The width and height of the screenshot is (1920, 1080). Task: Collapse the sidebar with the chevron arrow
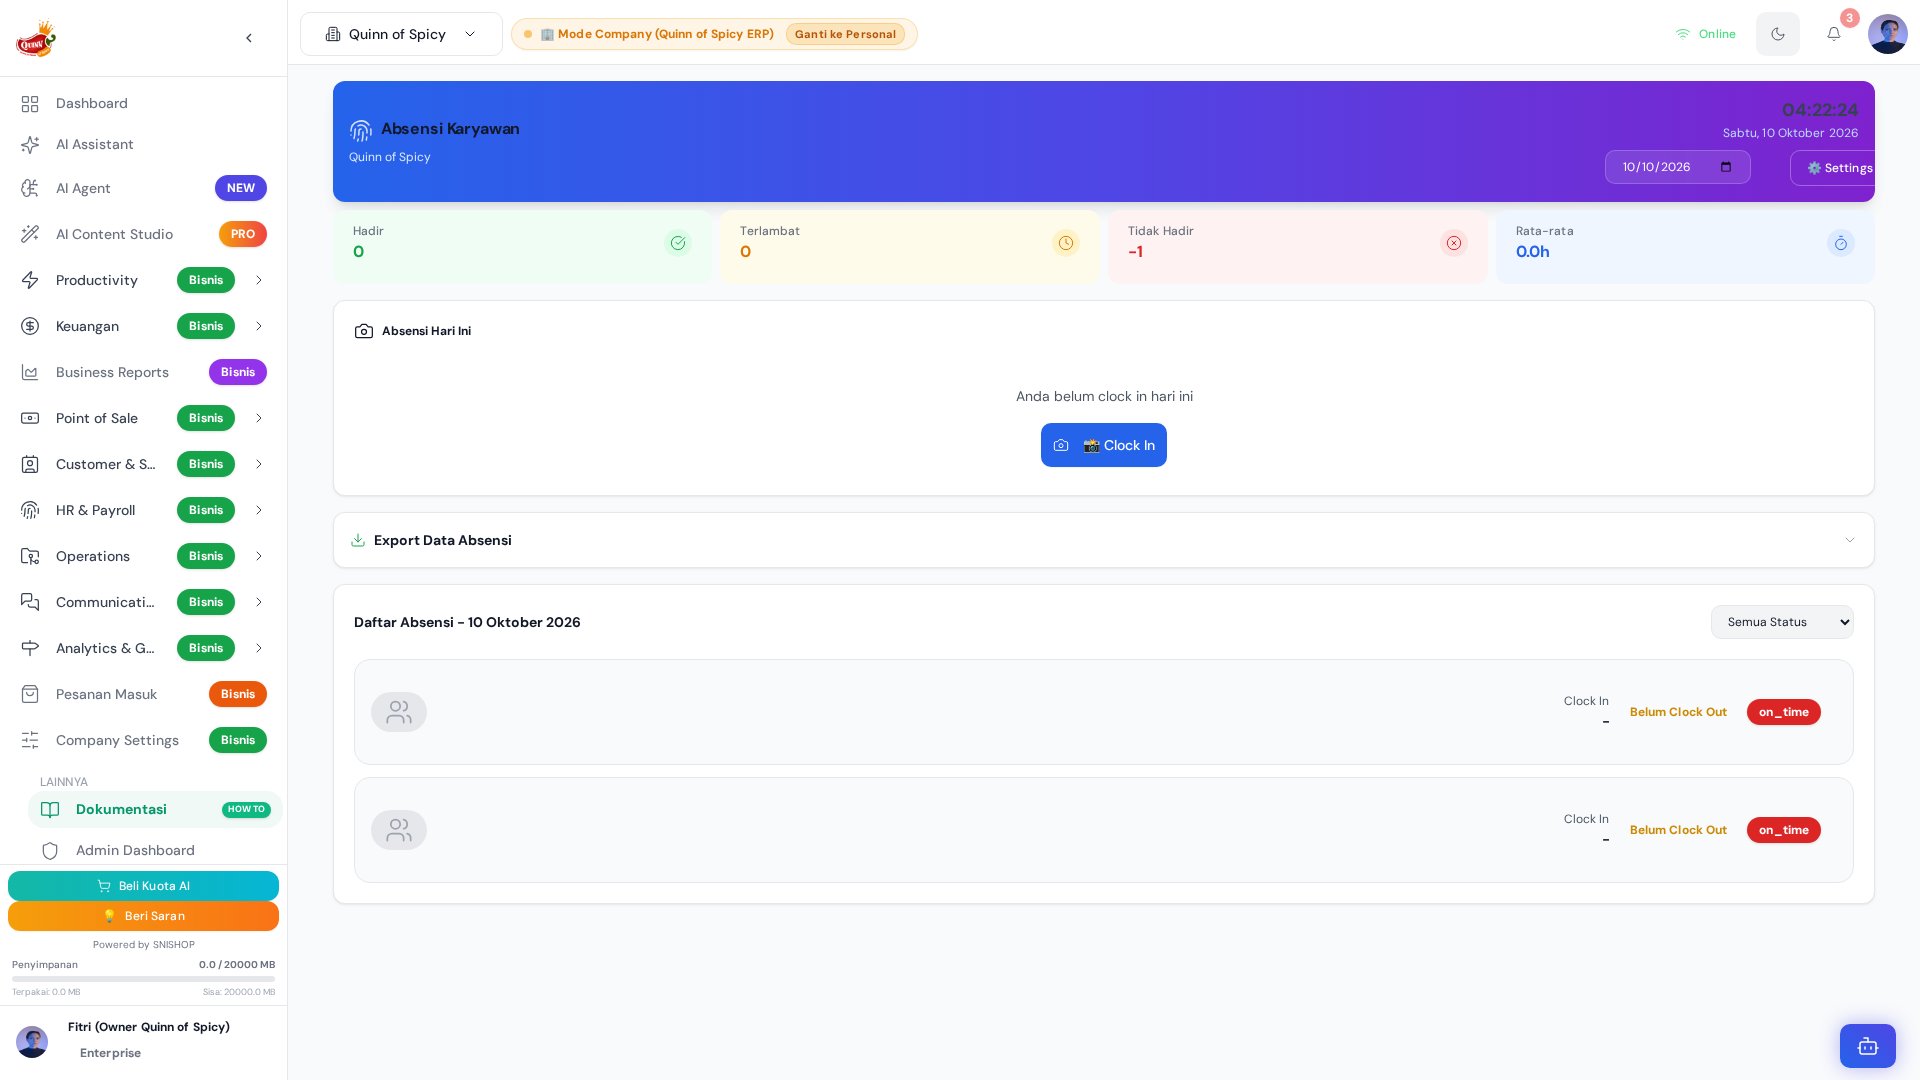coord(249,38)
